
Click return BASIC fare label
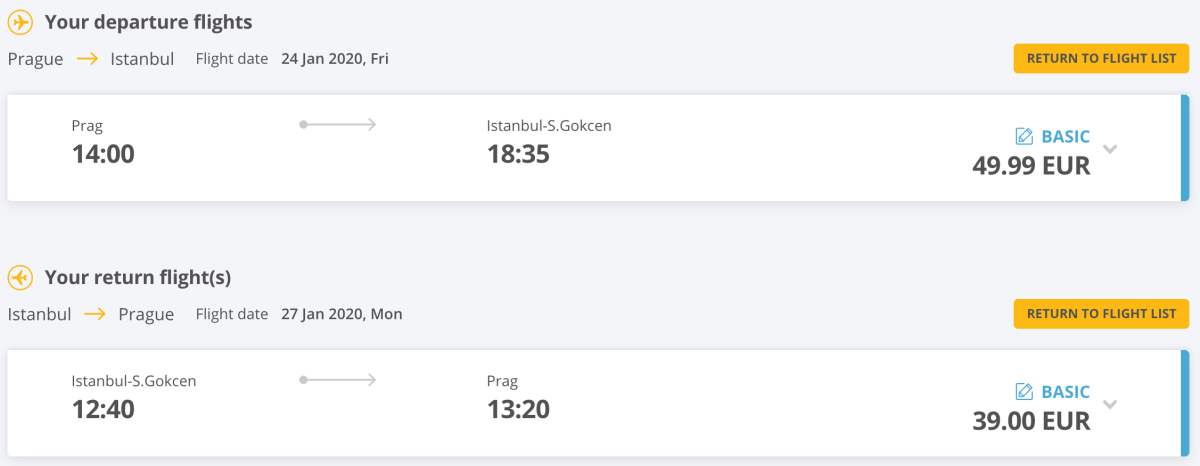point(1065,391)
